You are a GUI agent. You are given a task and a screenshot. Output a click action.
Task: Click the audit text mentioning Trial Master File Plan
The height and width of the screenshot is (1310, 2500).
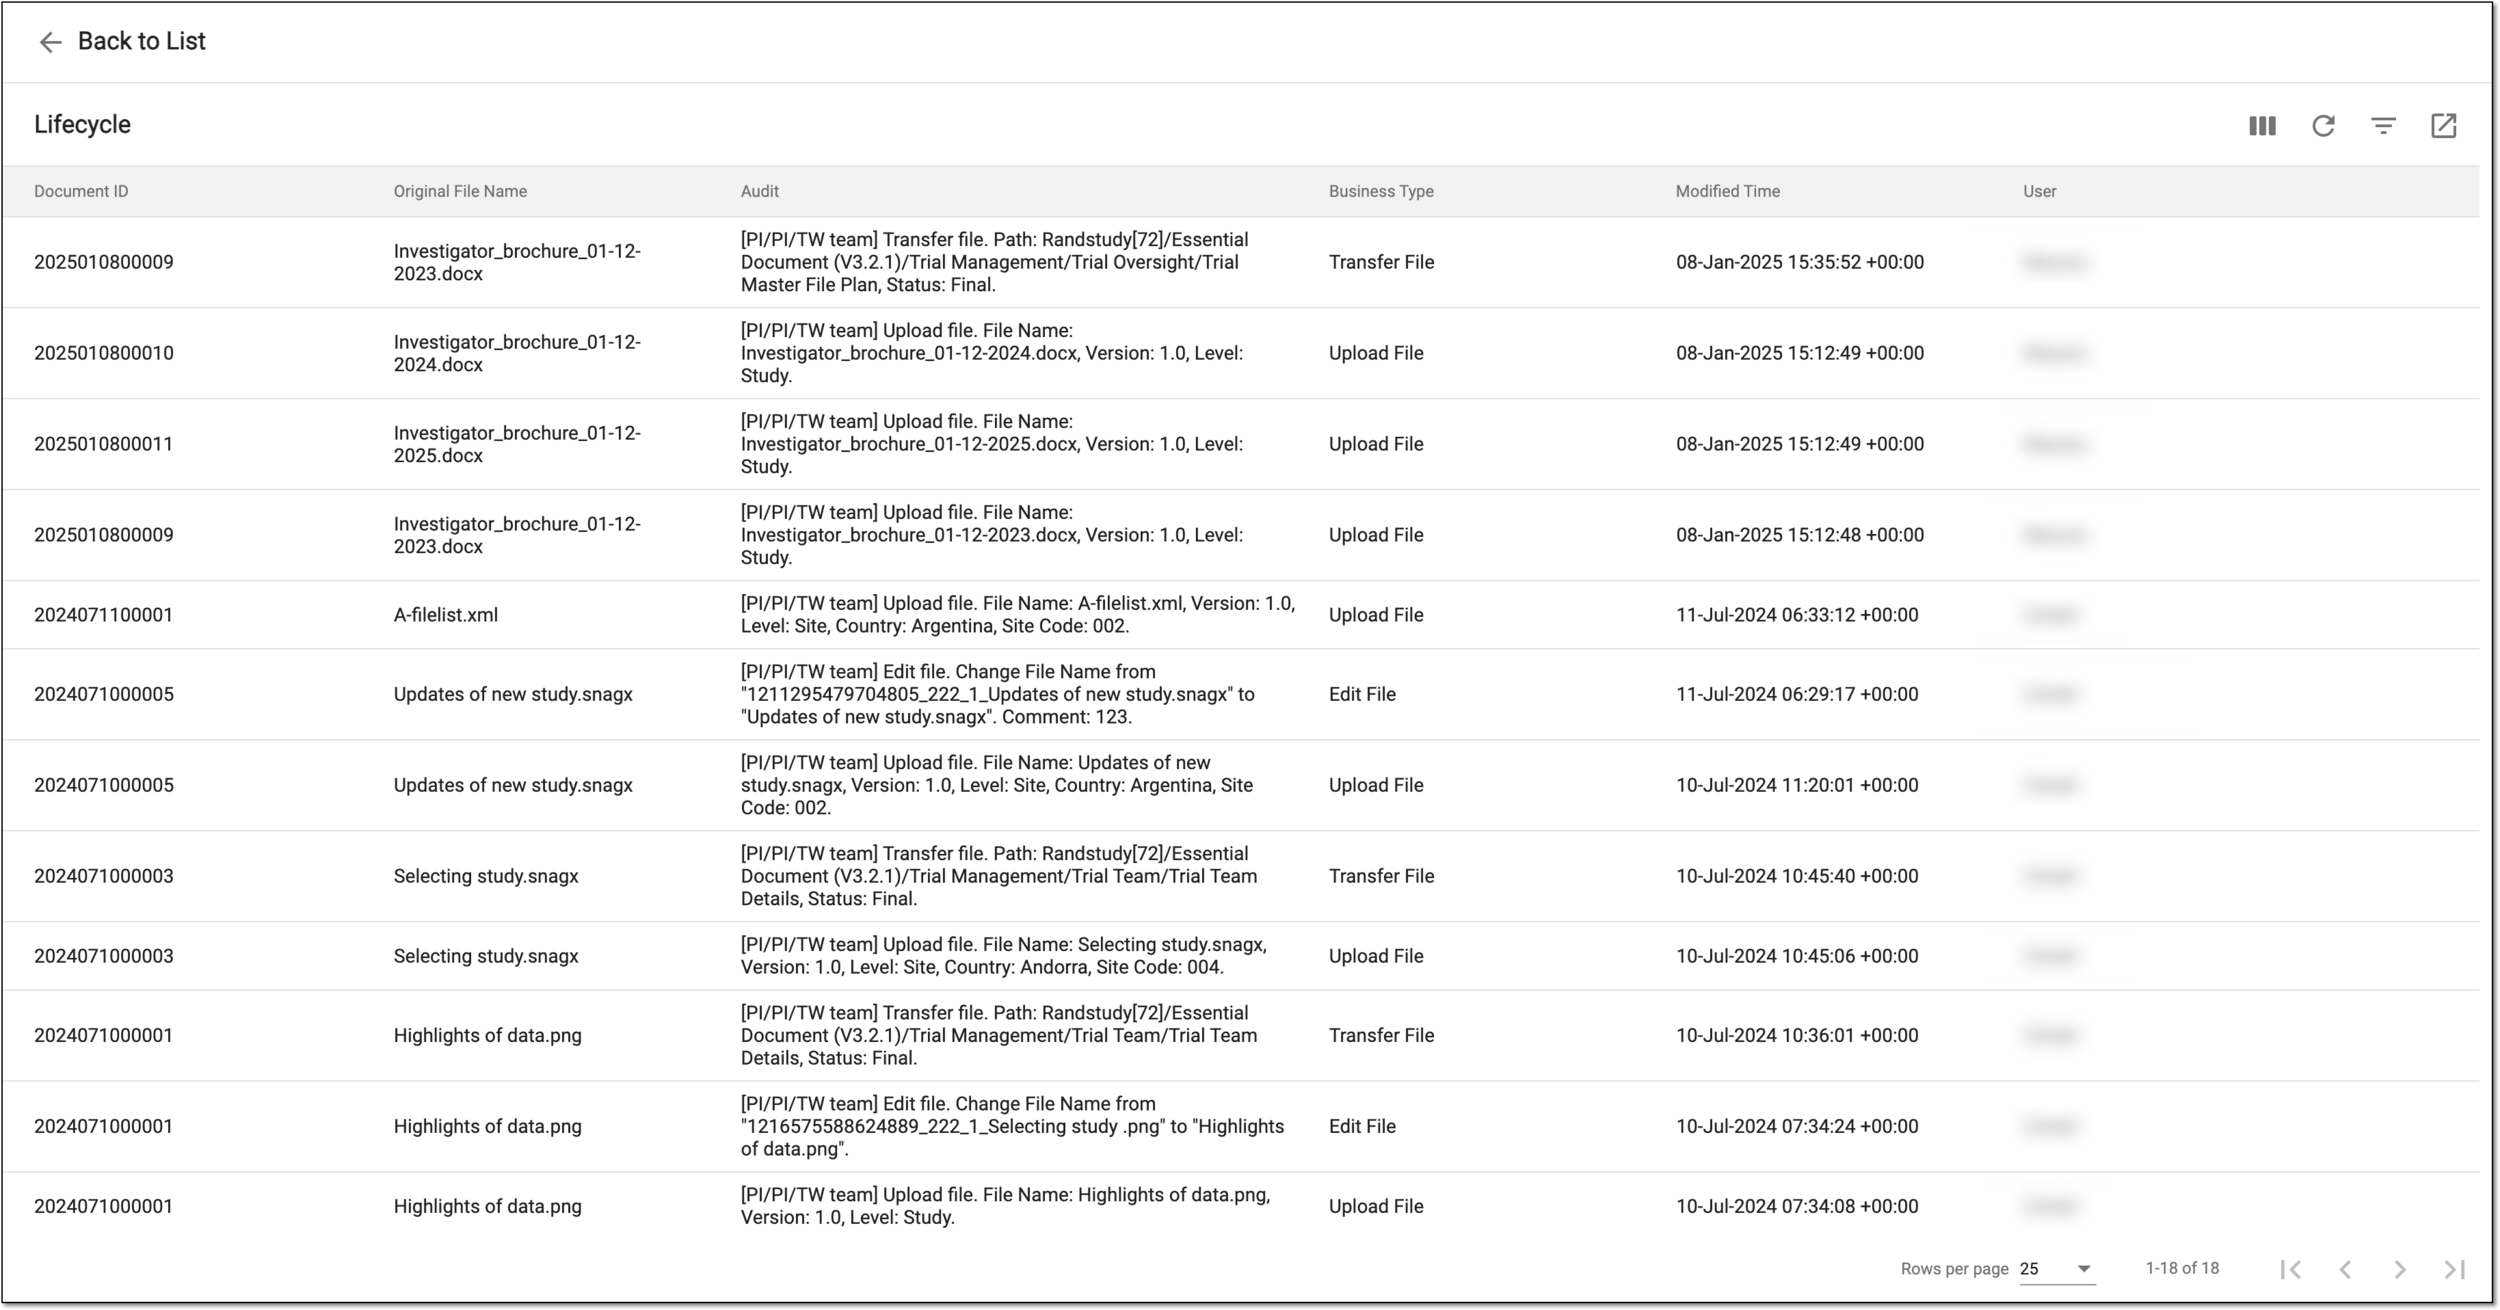tap(995, 262)
